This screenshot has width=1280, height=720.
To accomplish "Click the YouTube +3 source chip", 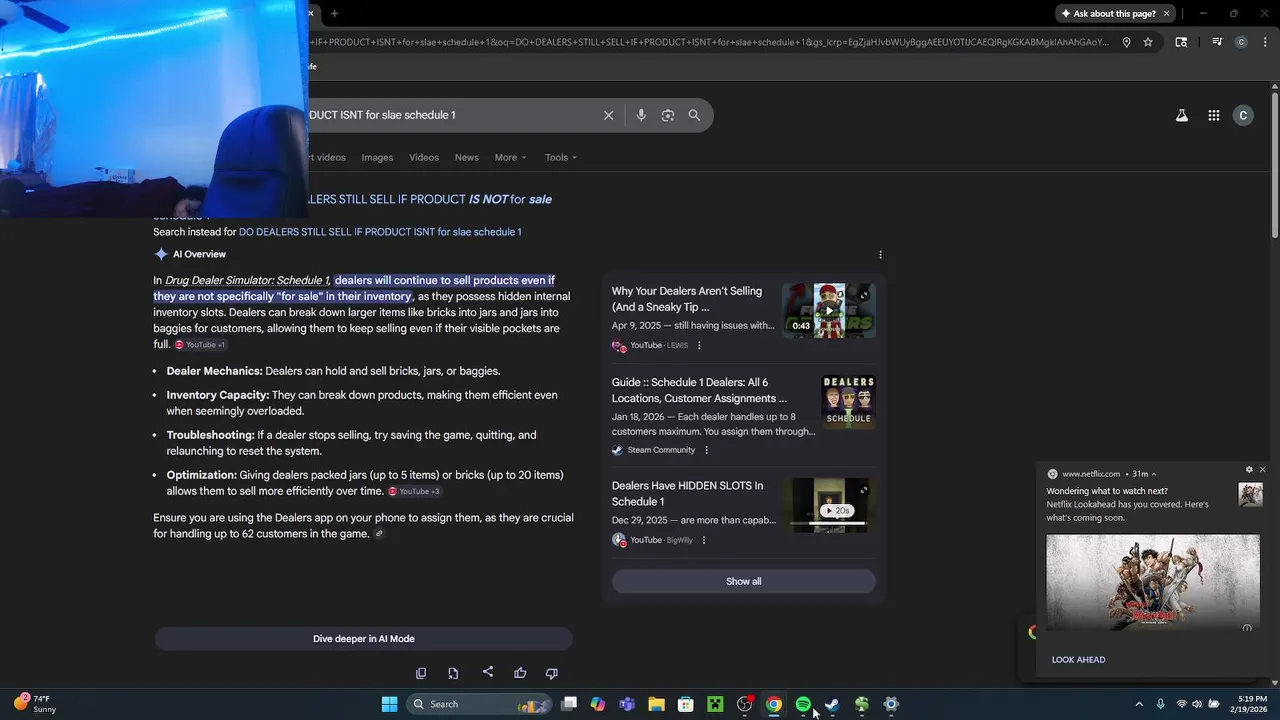I will [x=415, y=492].
